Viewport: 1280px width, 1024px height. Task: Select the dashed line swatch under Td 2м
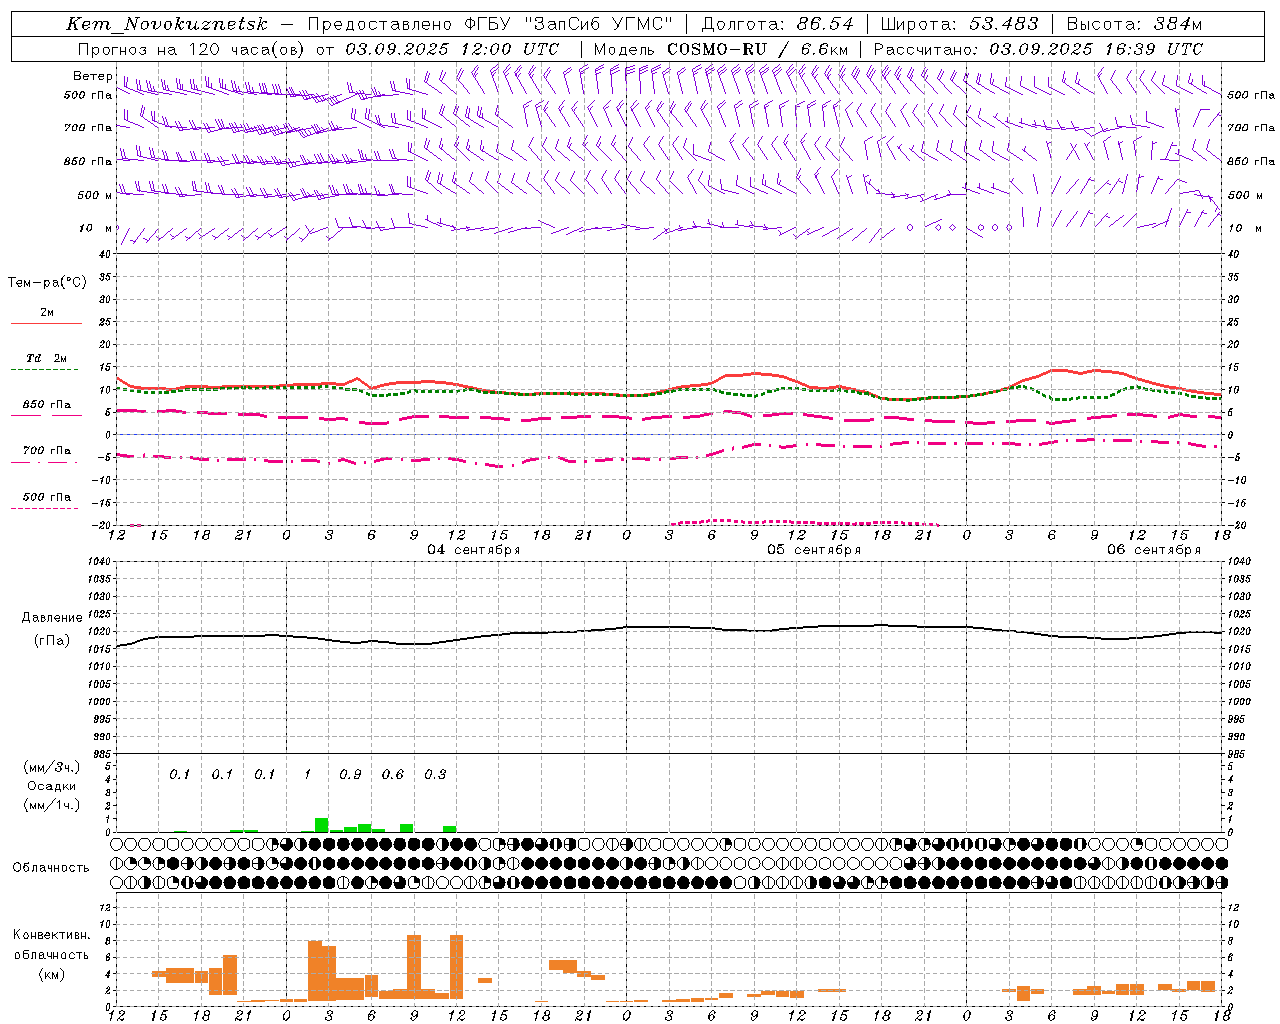(x=46, y=370)
